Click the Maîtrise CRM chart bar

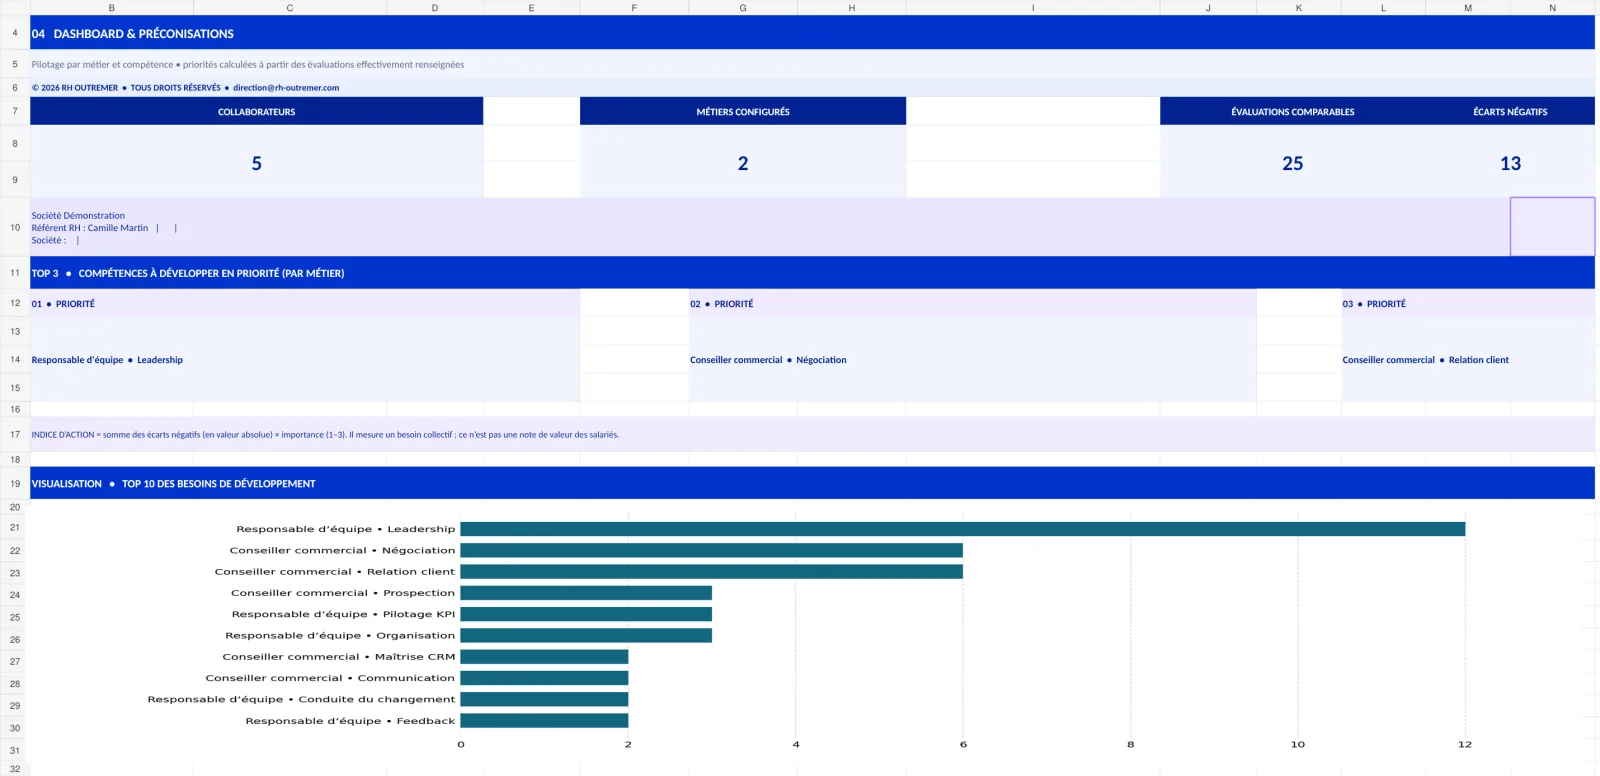click(544, 657)
